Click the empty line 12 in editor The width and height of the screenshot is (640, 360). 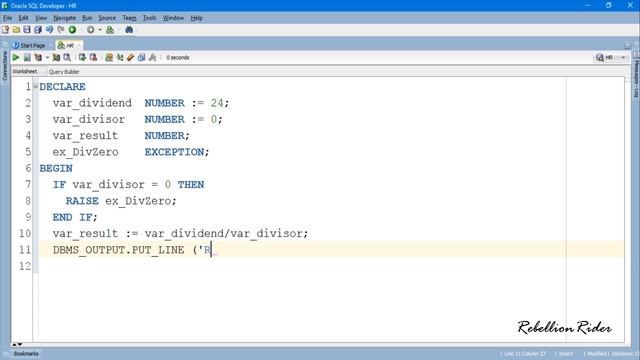[x=331, y=266]
